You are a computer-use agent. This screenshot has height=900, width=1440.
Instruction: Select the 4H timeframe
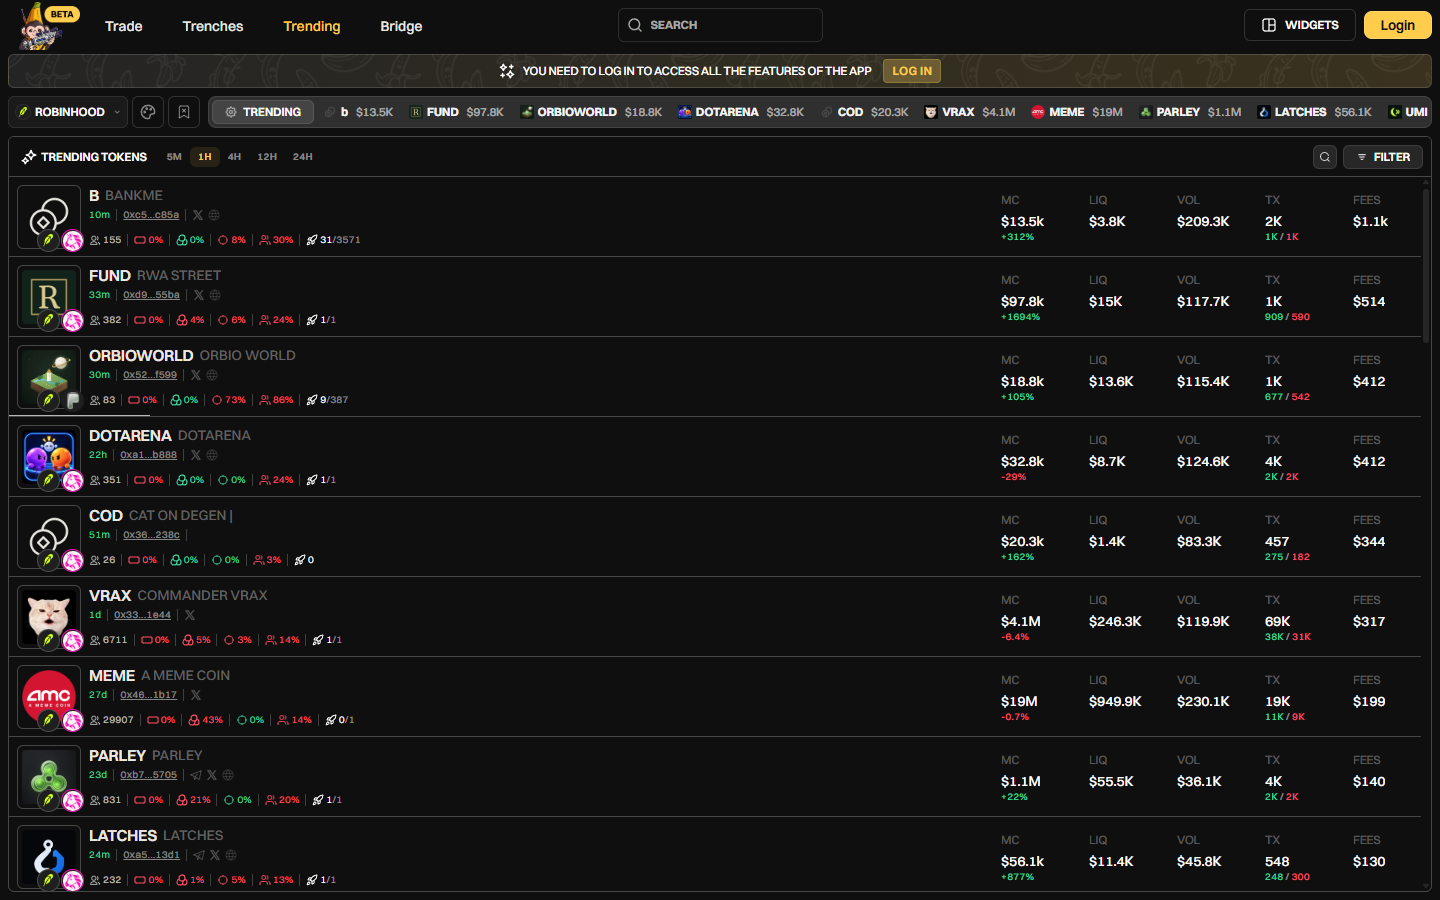click(234, 157)
